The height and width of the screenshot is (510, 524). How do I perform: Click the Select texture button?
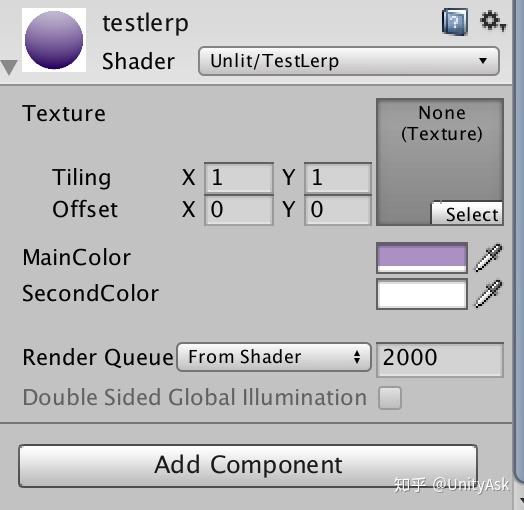[x=467, y=213]
